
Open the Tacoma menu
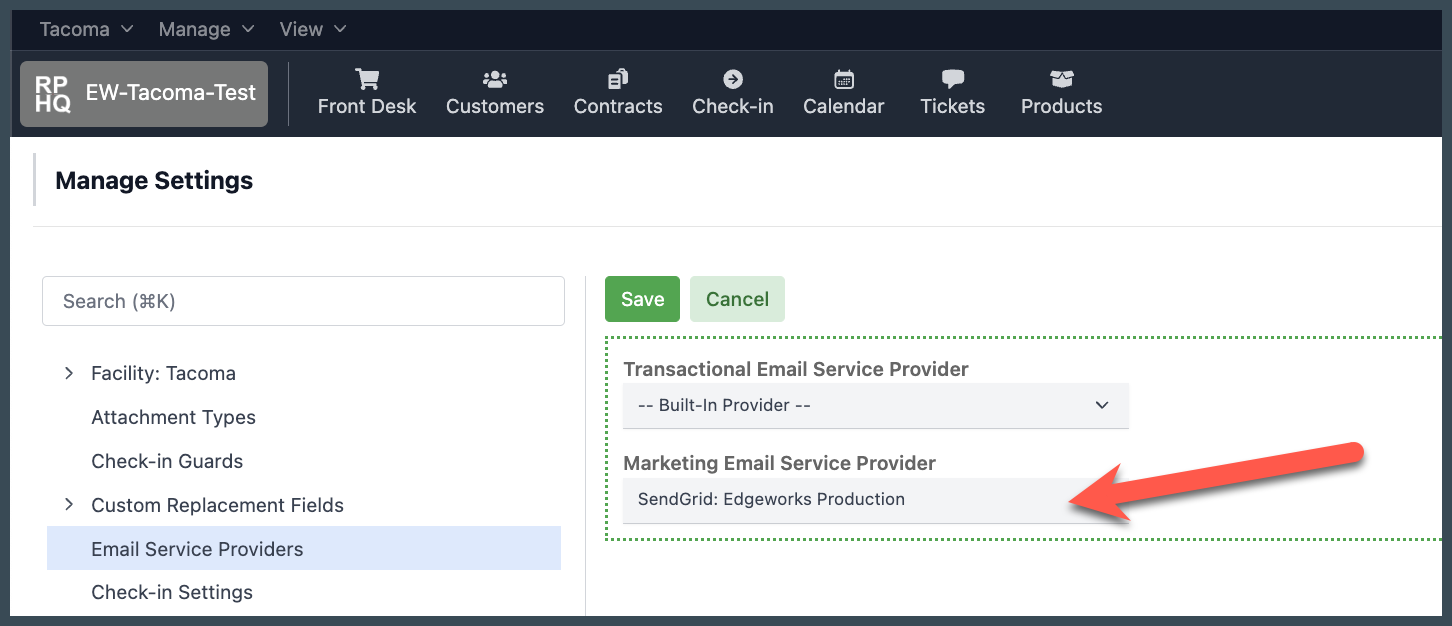pyautogui.click(x=86, y=29)
